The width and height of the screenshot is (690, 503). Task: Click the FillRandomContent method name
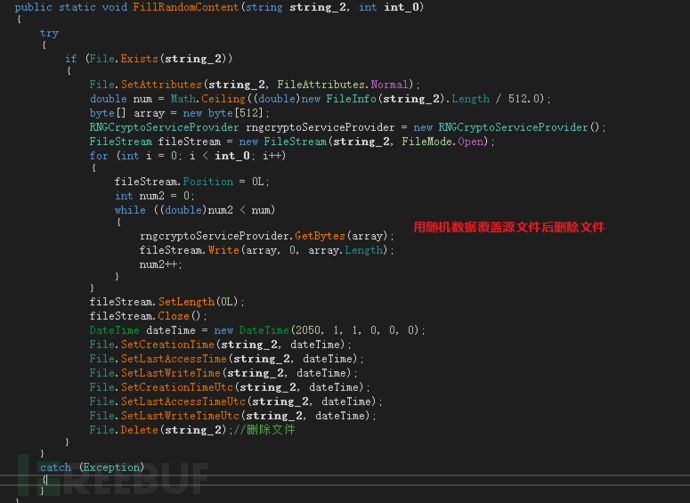click(186, 7)
